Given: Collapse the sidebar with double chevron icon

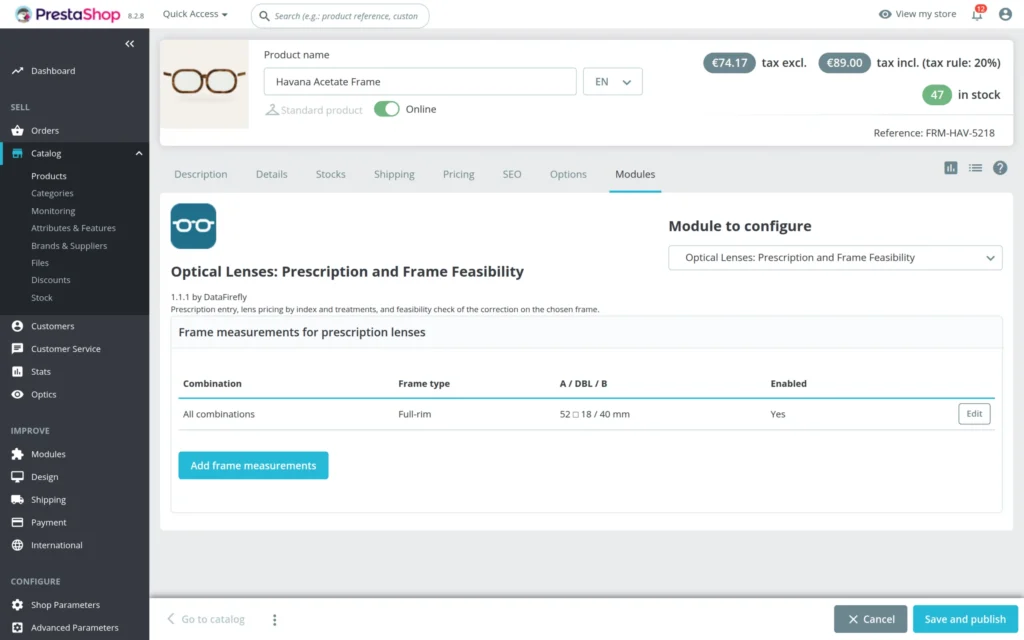Looking at the screenshot, I should [129, 44].
